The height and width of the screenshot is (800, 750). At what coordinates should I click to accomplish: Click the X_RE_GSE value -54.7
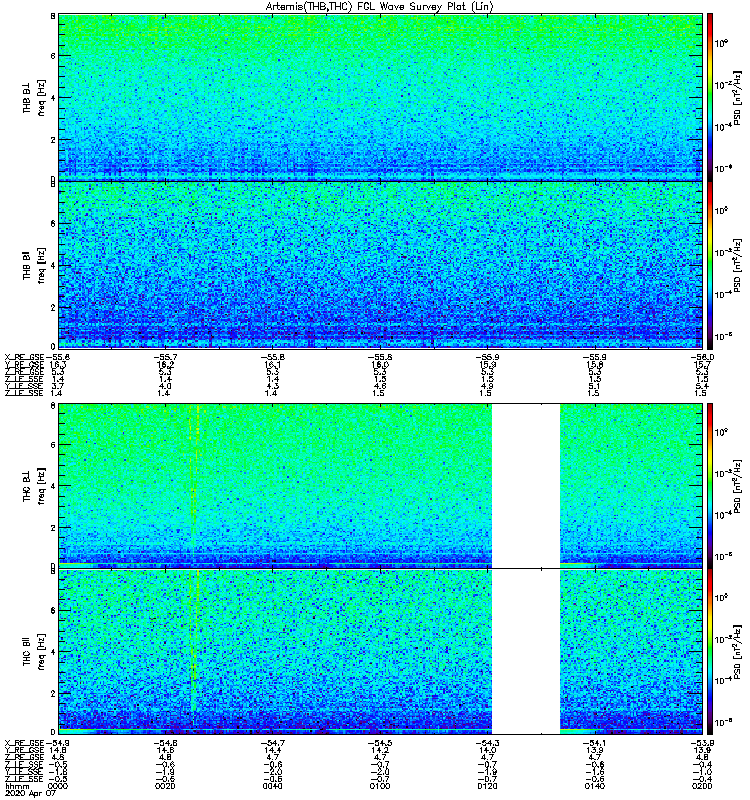click(x=272, y=743)
